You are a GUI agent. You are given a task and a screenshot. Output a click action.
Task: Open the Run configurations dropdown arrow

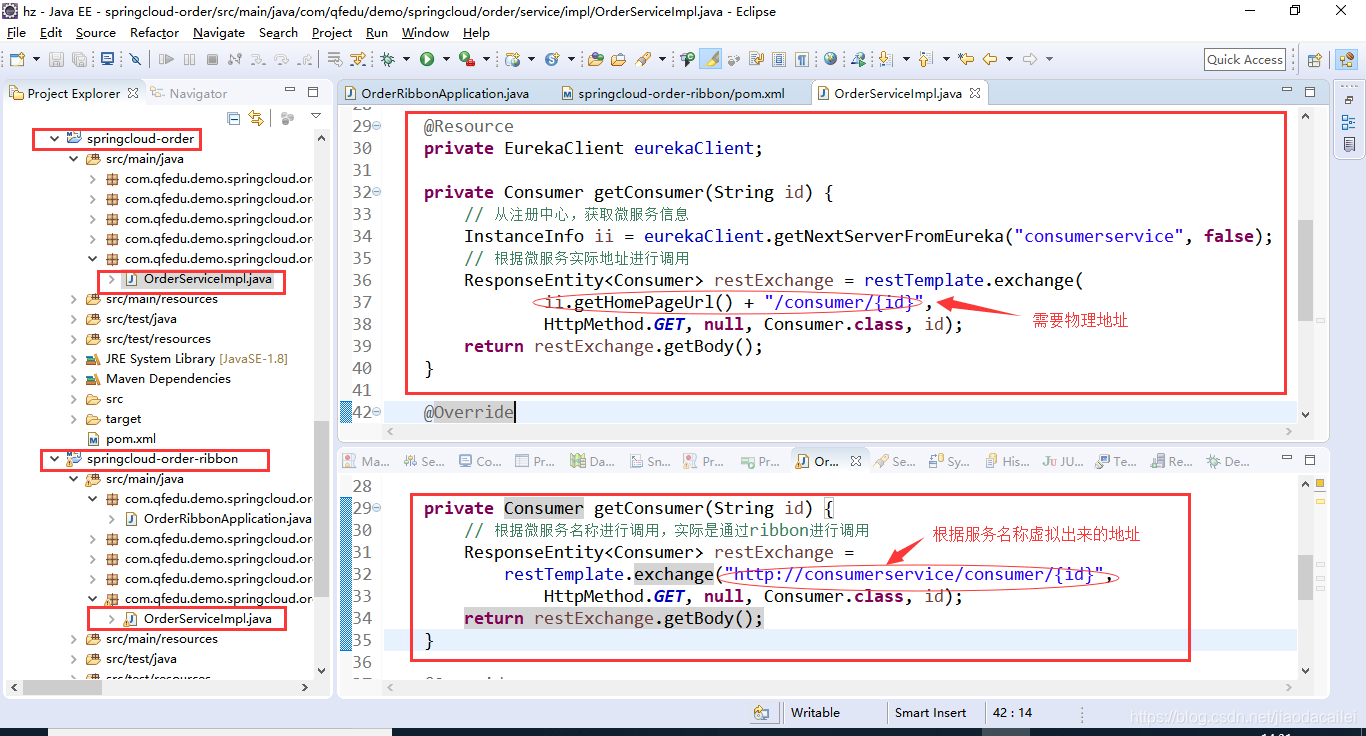click(x=446, y=59)
